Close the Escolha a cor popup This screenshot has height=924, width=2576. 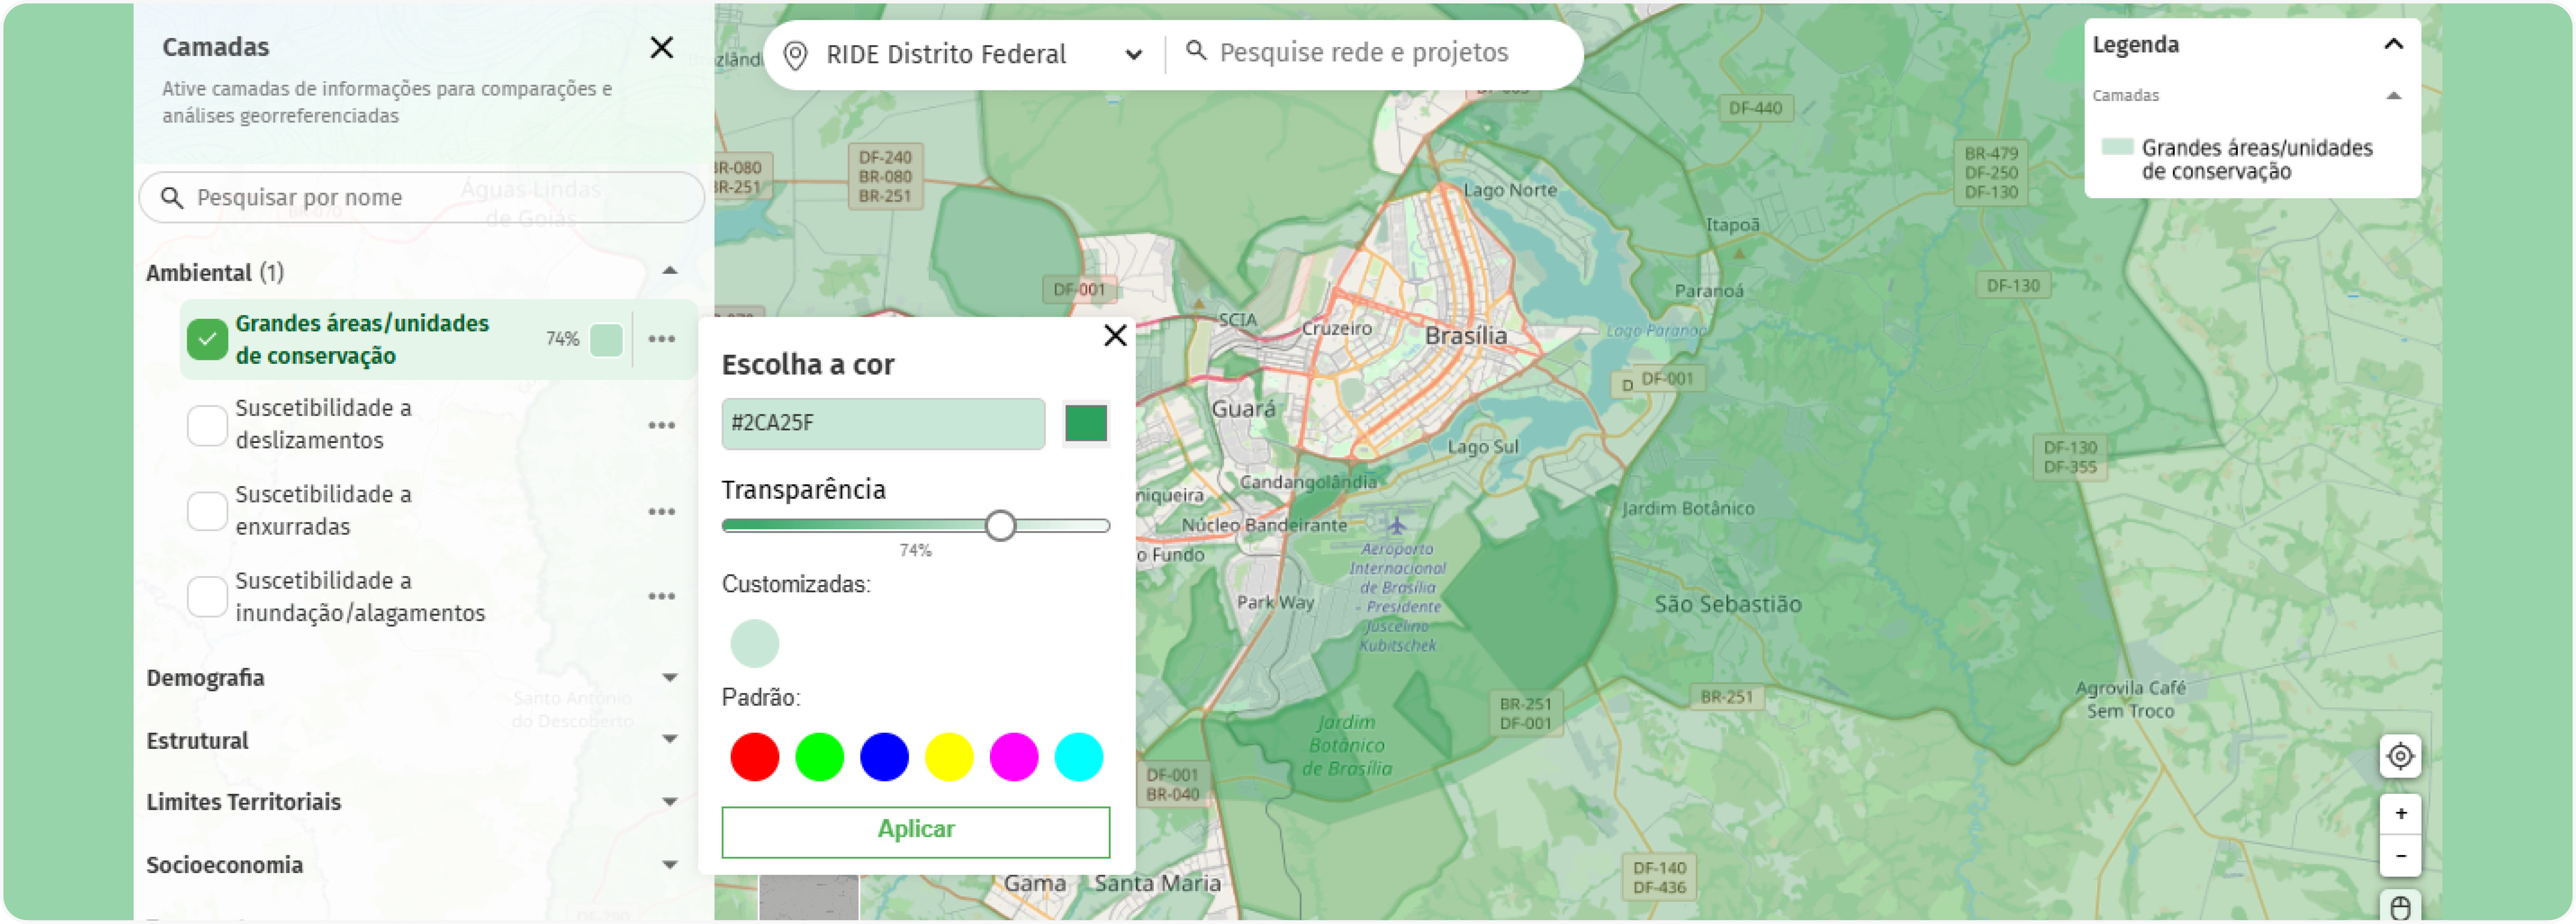[x=1115, y=335]
